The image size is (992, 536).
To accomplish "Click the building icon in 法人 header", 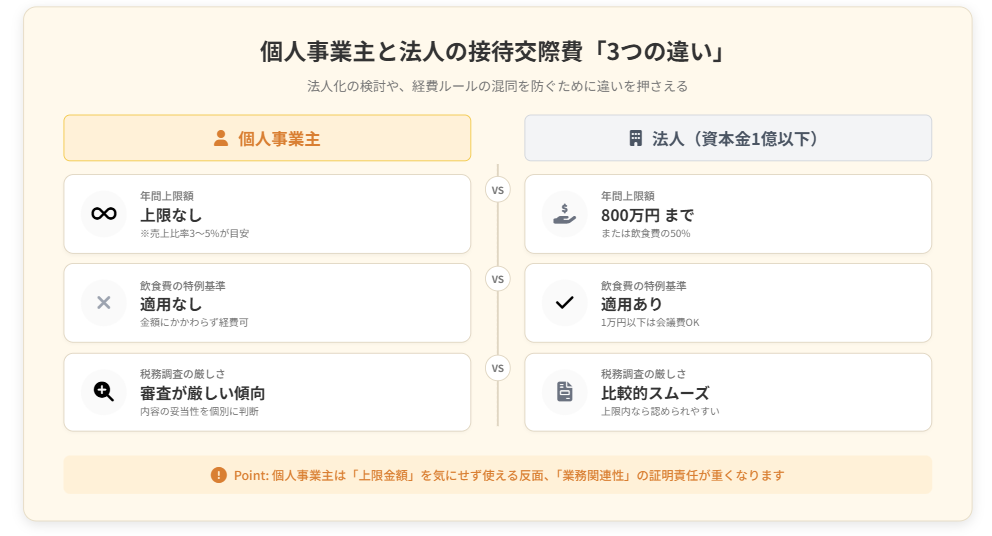I will 635,138.
